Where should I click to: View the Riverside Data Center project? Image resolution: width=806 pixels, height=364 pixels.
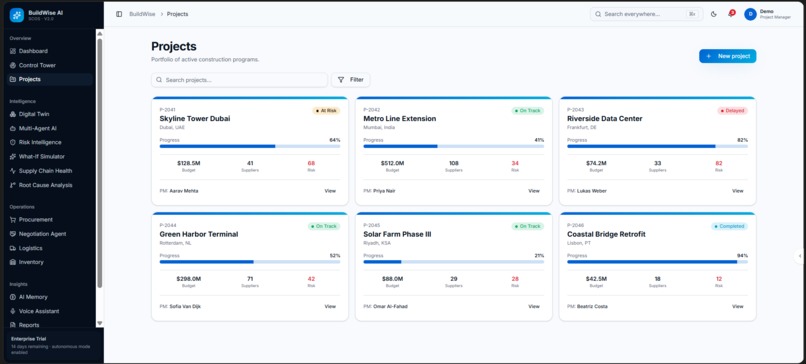click(738, 191)
